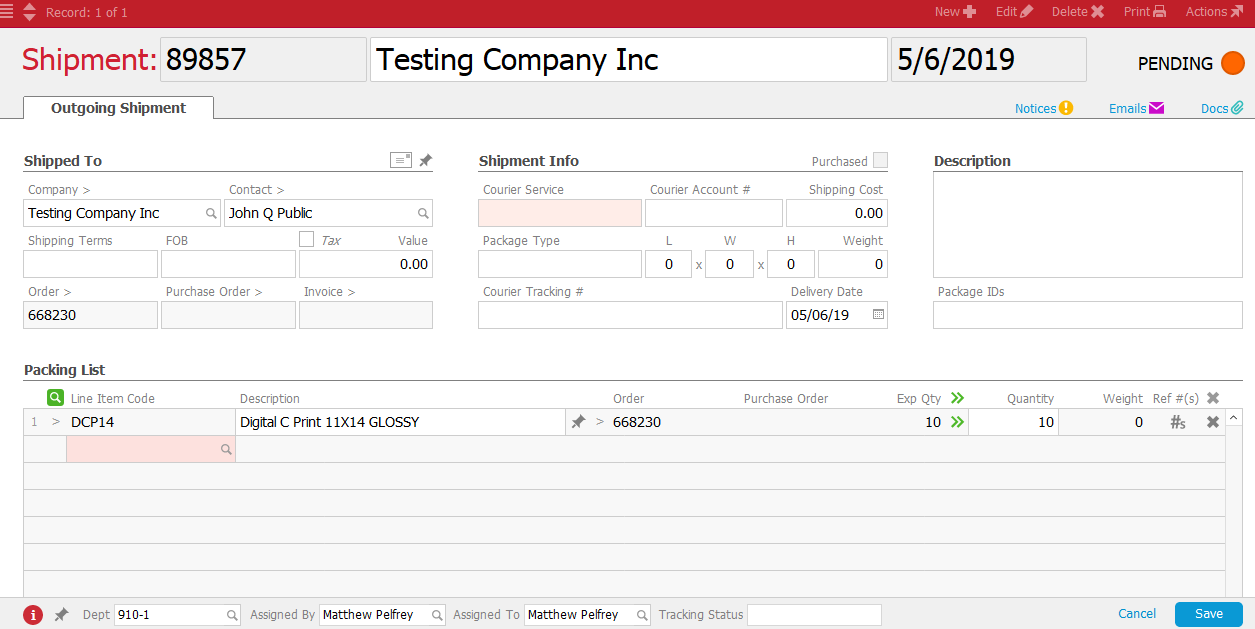Go to next record with down arrow
This screenshot has width=1255, height=629.
pyautogui.click(x=29, y=18)
